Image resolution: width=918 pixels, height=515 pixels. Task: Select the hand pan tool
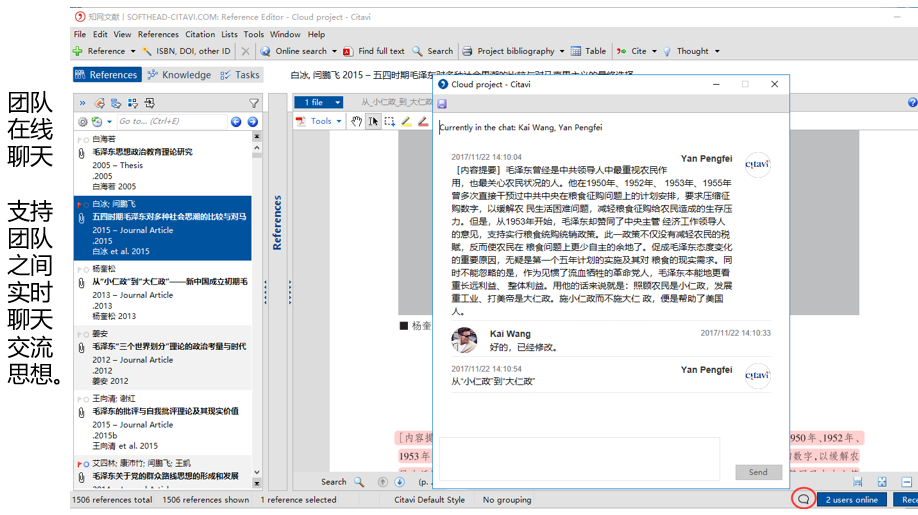tap(357, 121)
